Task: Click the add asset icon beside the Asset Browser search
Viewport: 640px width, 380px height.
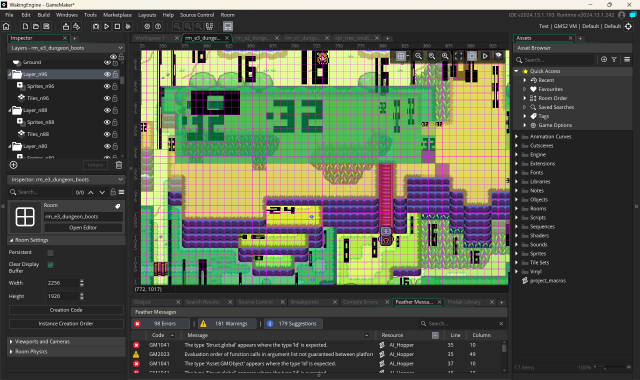Action: coord(604,60)
